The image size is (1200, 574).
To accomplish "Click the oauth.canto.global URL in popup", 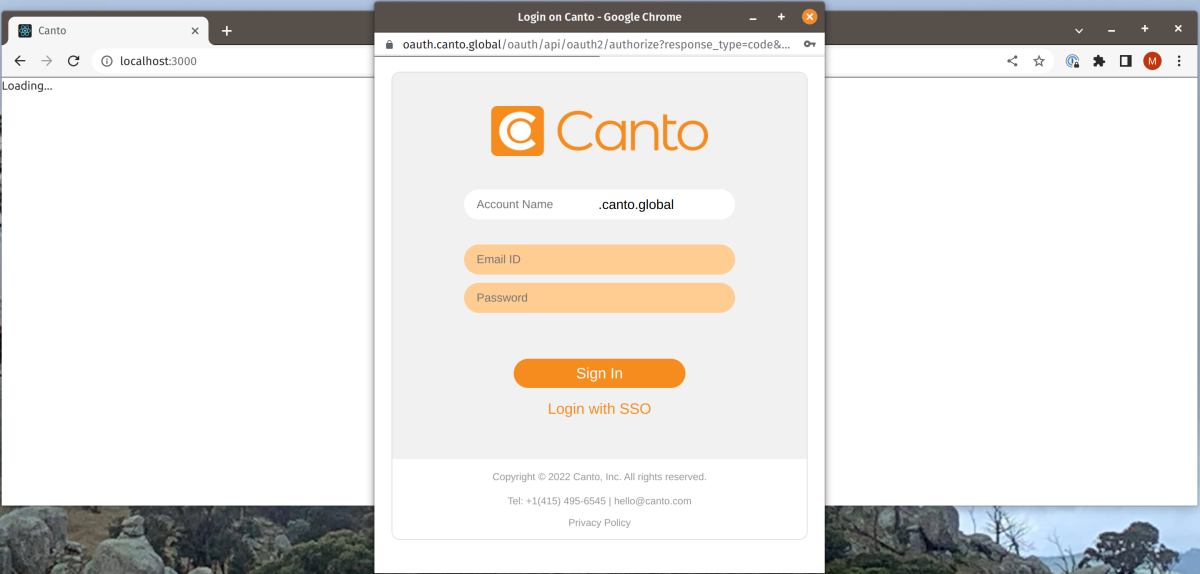I will 596,44.
